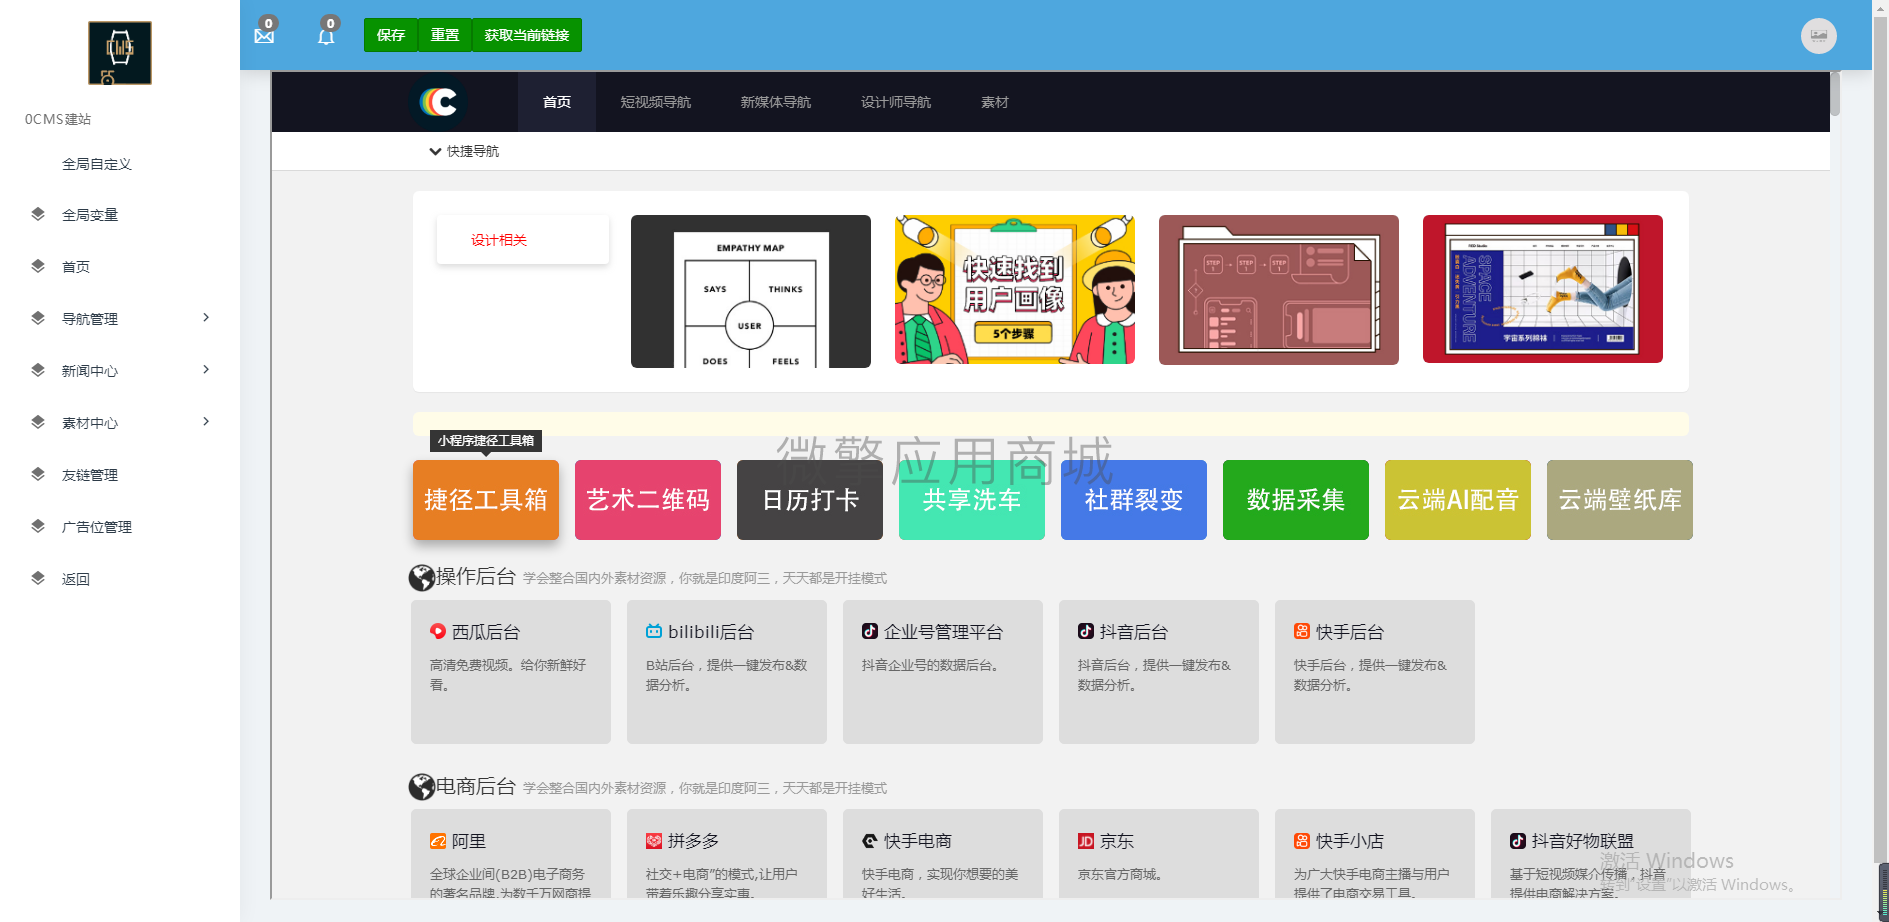Screen dimensions: 1889x922
Task: Click the 西瓜后台 red icon
Action: pos(438,631)
